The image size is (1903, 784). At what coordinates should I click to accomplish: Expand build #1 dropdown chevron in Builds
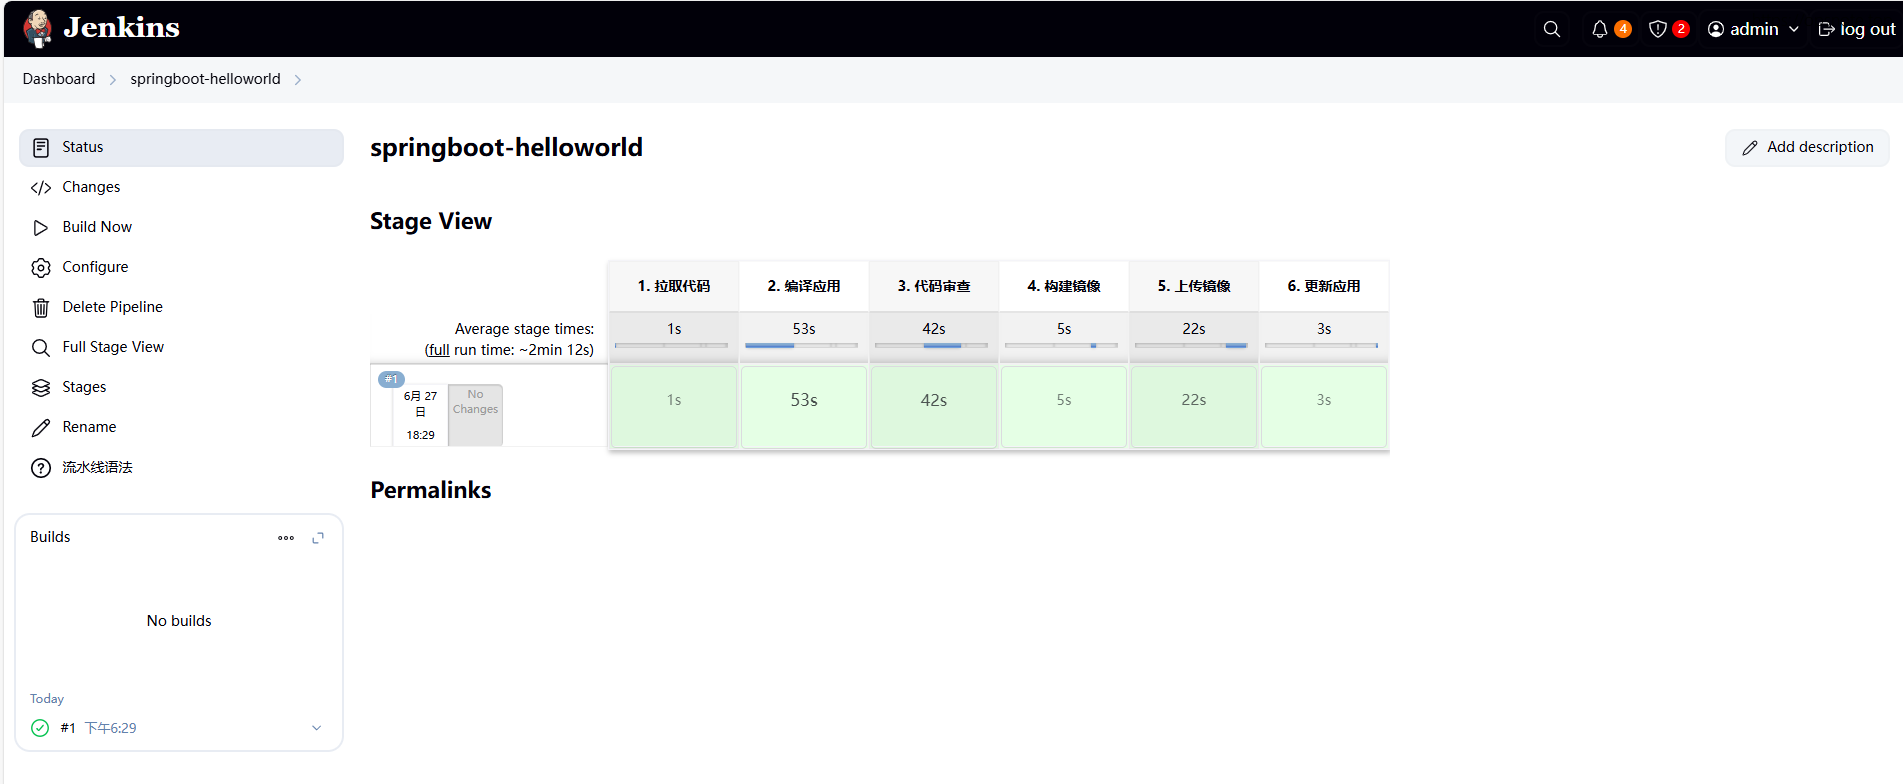(x=316, y=728)
